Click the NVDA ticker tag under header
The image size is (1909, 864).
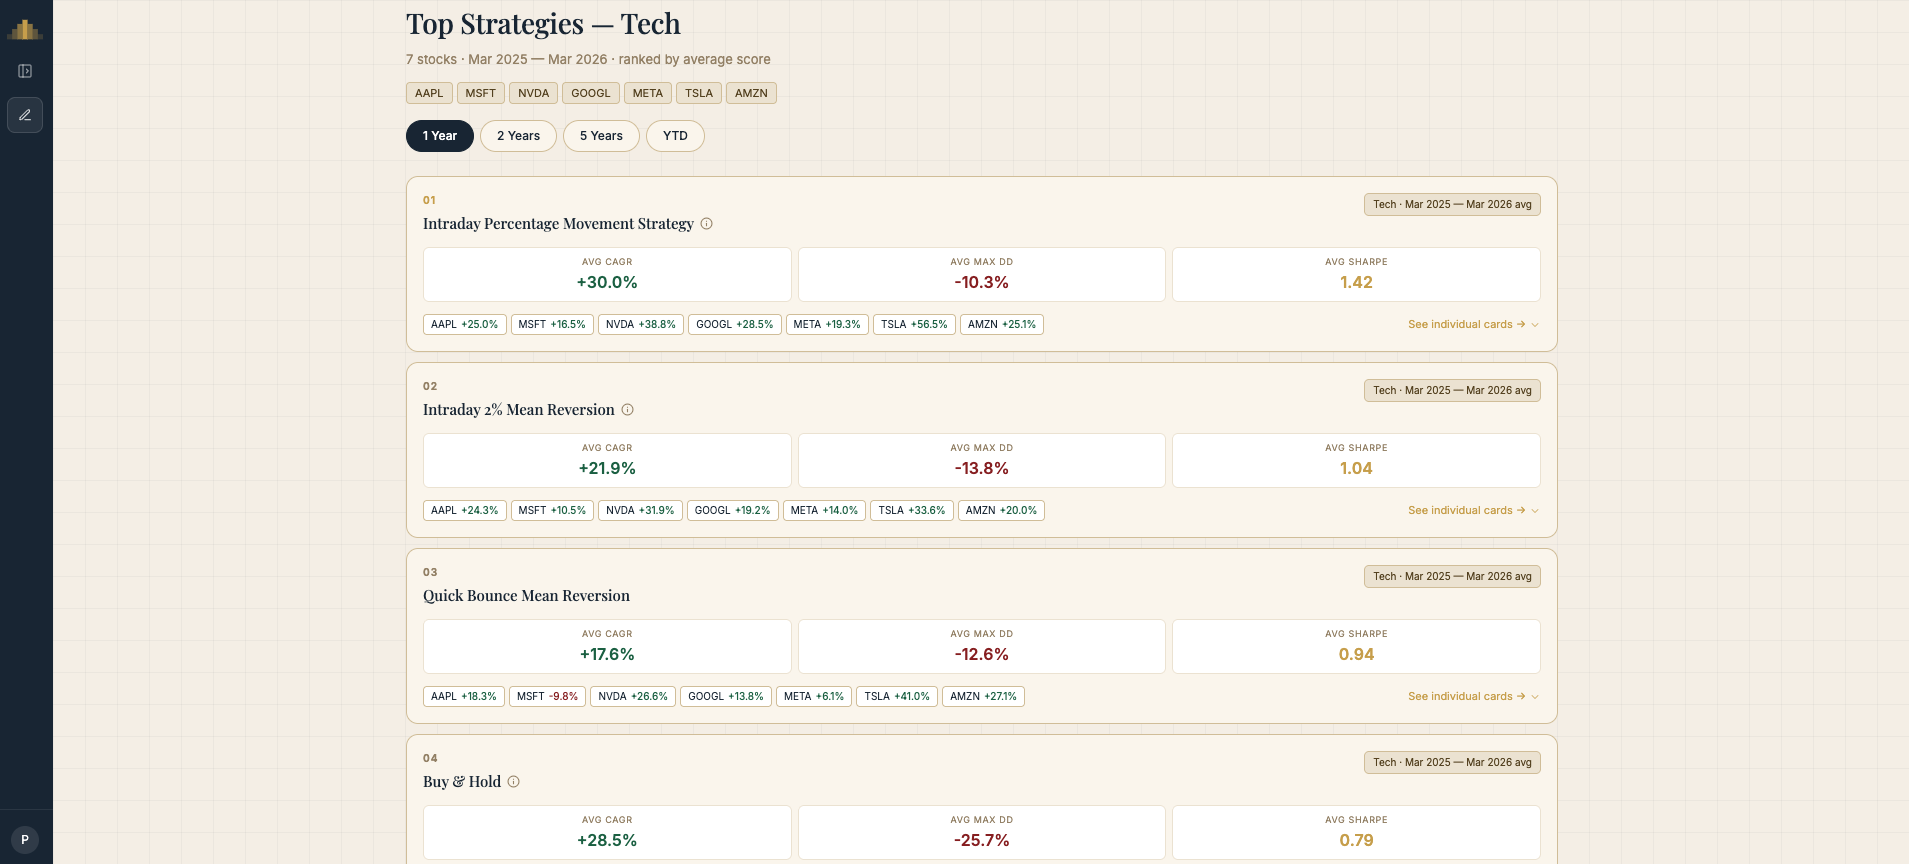click(534, 93)
